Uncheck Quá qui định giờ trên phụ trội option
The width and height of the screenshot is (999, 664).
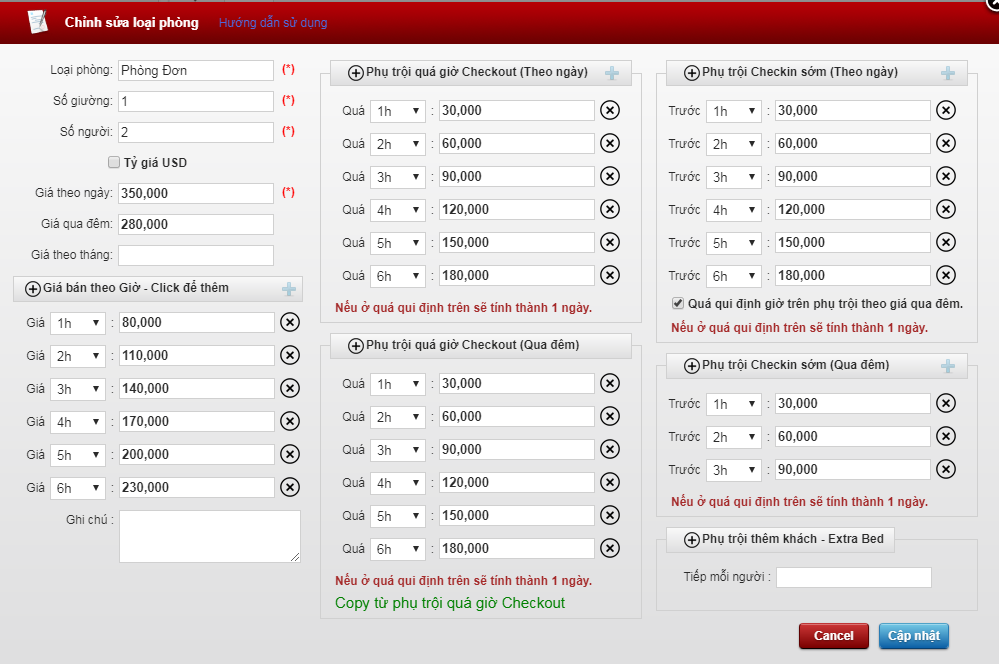pos(678,303)
